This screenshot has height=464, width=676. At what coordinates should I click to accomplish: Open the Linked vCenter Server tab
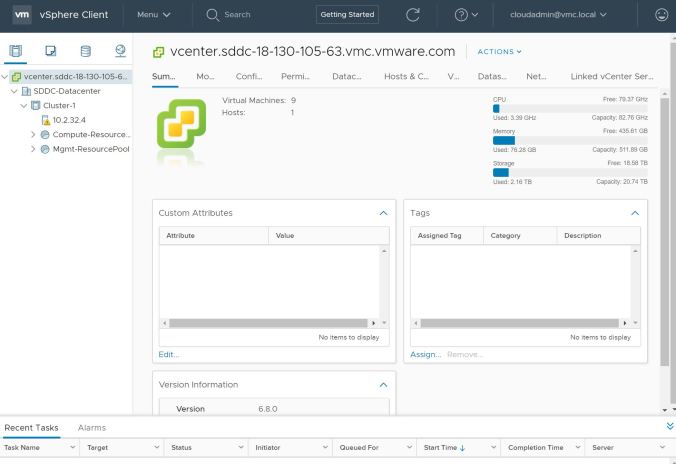coord(611,76)
